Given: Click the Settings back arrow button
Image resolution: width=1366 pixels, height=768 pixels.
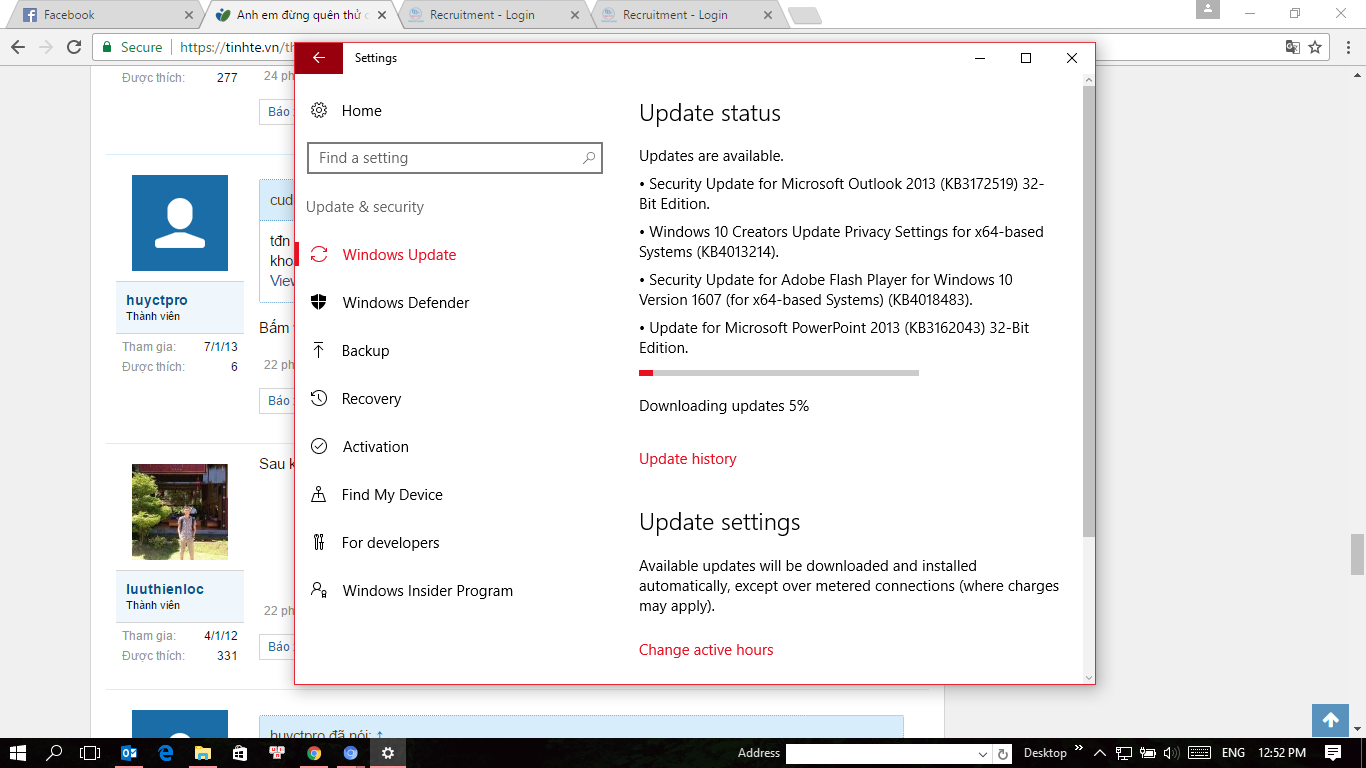Looking at the screenshot, I should (319, 58).
